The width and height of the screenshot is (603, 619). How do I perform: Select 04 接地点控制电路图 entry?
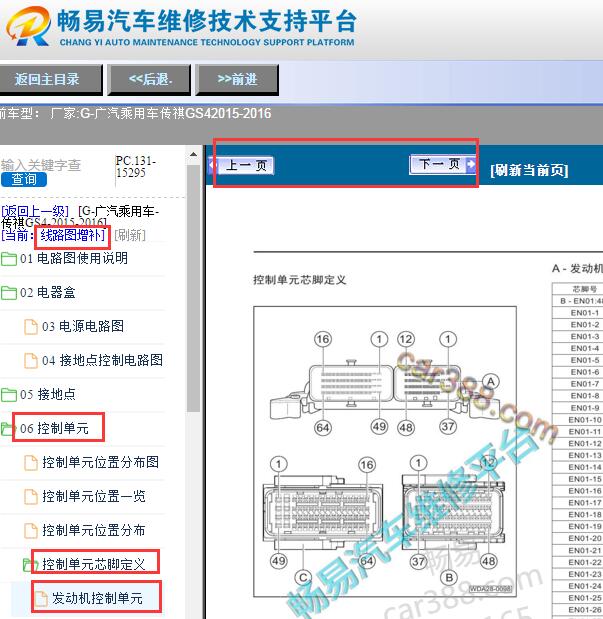point(102,360)
